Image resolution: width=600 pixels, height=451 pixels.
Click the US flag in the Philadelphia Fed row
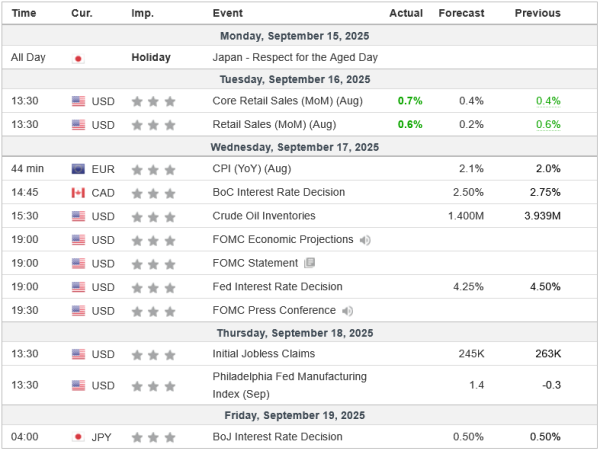pyautogui.click(x=79, y=385)
